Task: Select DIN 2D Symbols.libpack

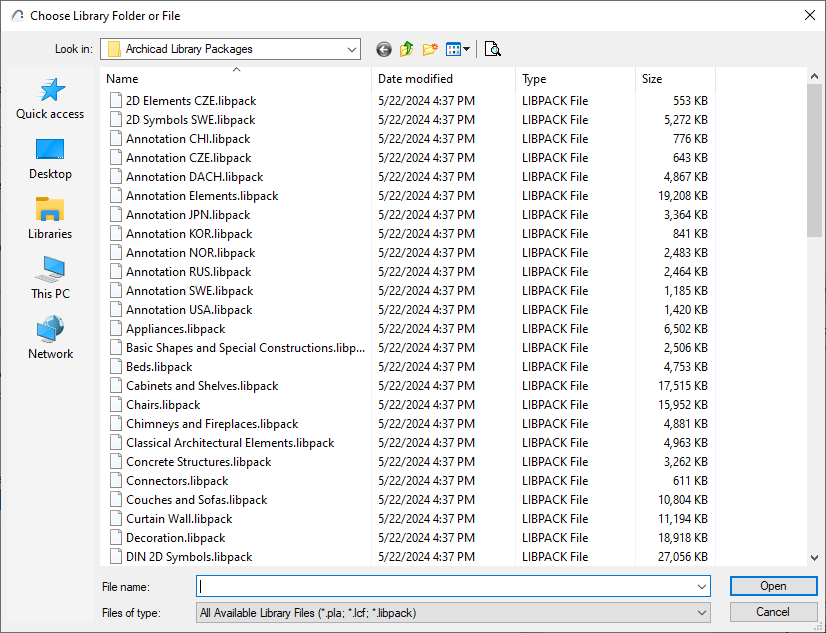Action: pos(189,557)
